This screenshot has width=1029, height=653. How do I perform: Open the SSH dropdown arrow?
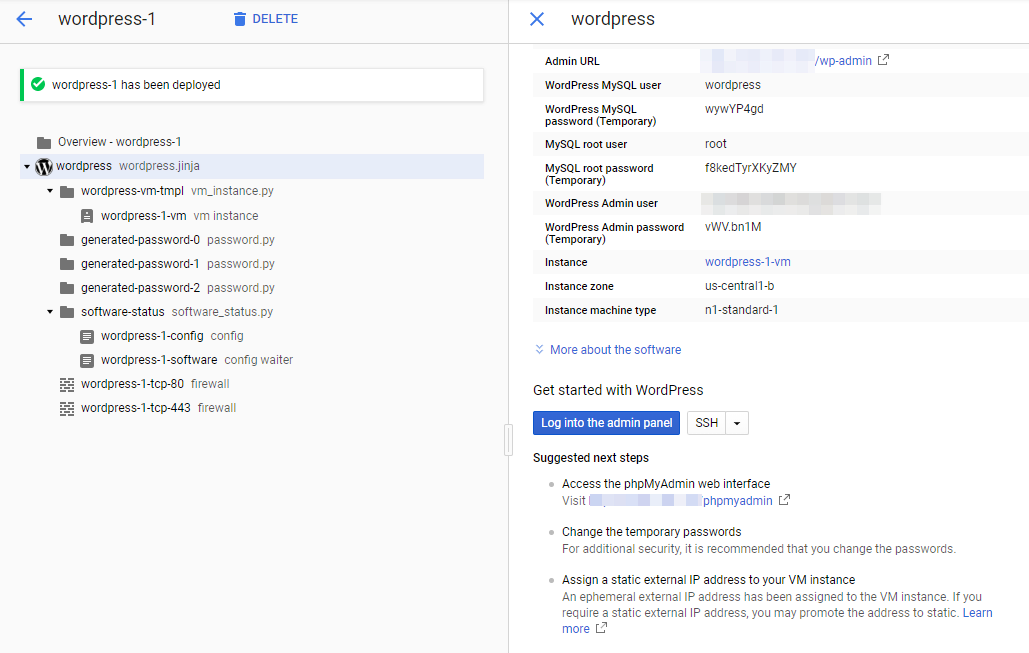[x=737, y=423]
